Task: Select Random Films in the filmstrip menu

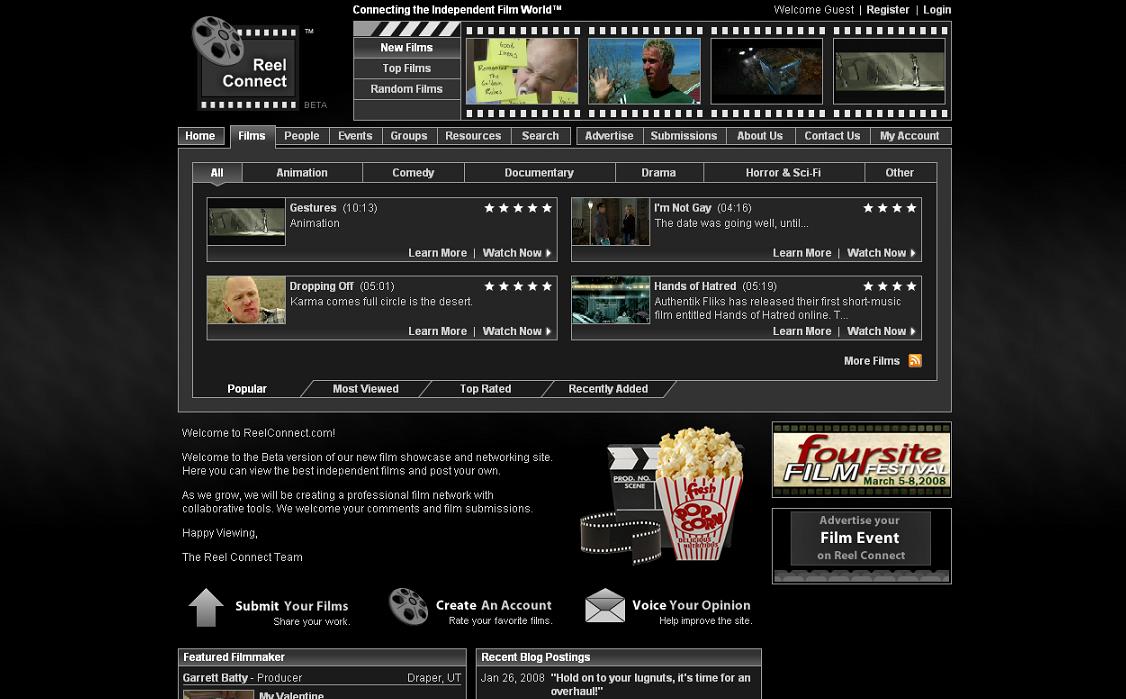Action: [x=406, y=89]
